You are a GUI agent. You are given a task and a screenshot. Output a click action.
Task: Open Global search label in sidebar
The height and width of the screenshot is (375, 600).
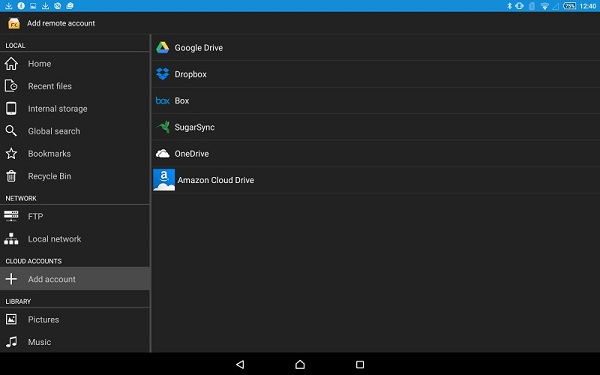54,131
